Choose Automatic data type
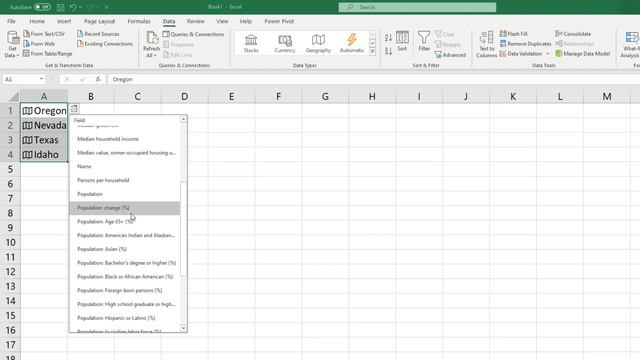Screen dimensions: 640x360 point(351,44)
